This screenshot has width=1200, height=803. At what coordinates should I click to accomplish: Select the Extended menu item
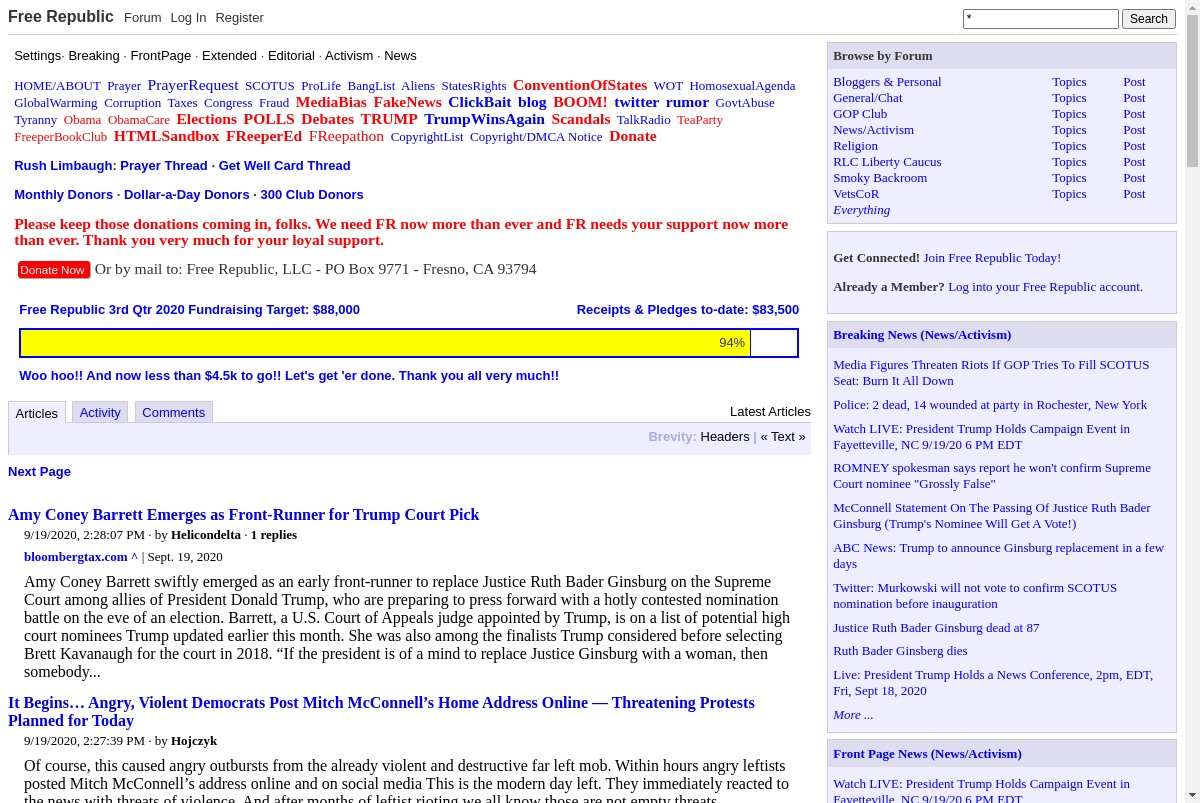(x=229, y=56)
